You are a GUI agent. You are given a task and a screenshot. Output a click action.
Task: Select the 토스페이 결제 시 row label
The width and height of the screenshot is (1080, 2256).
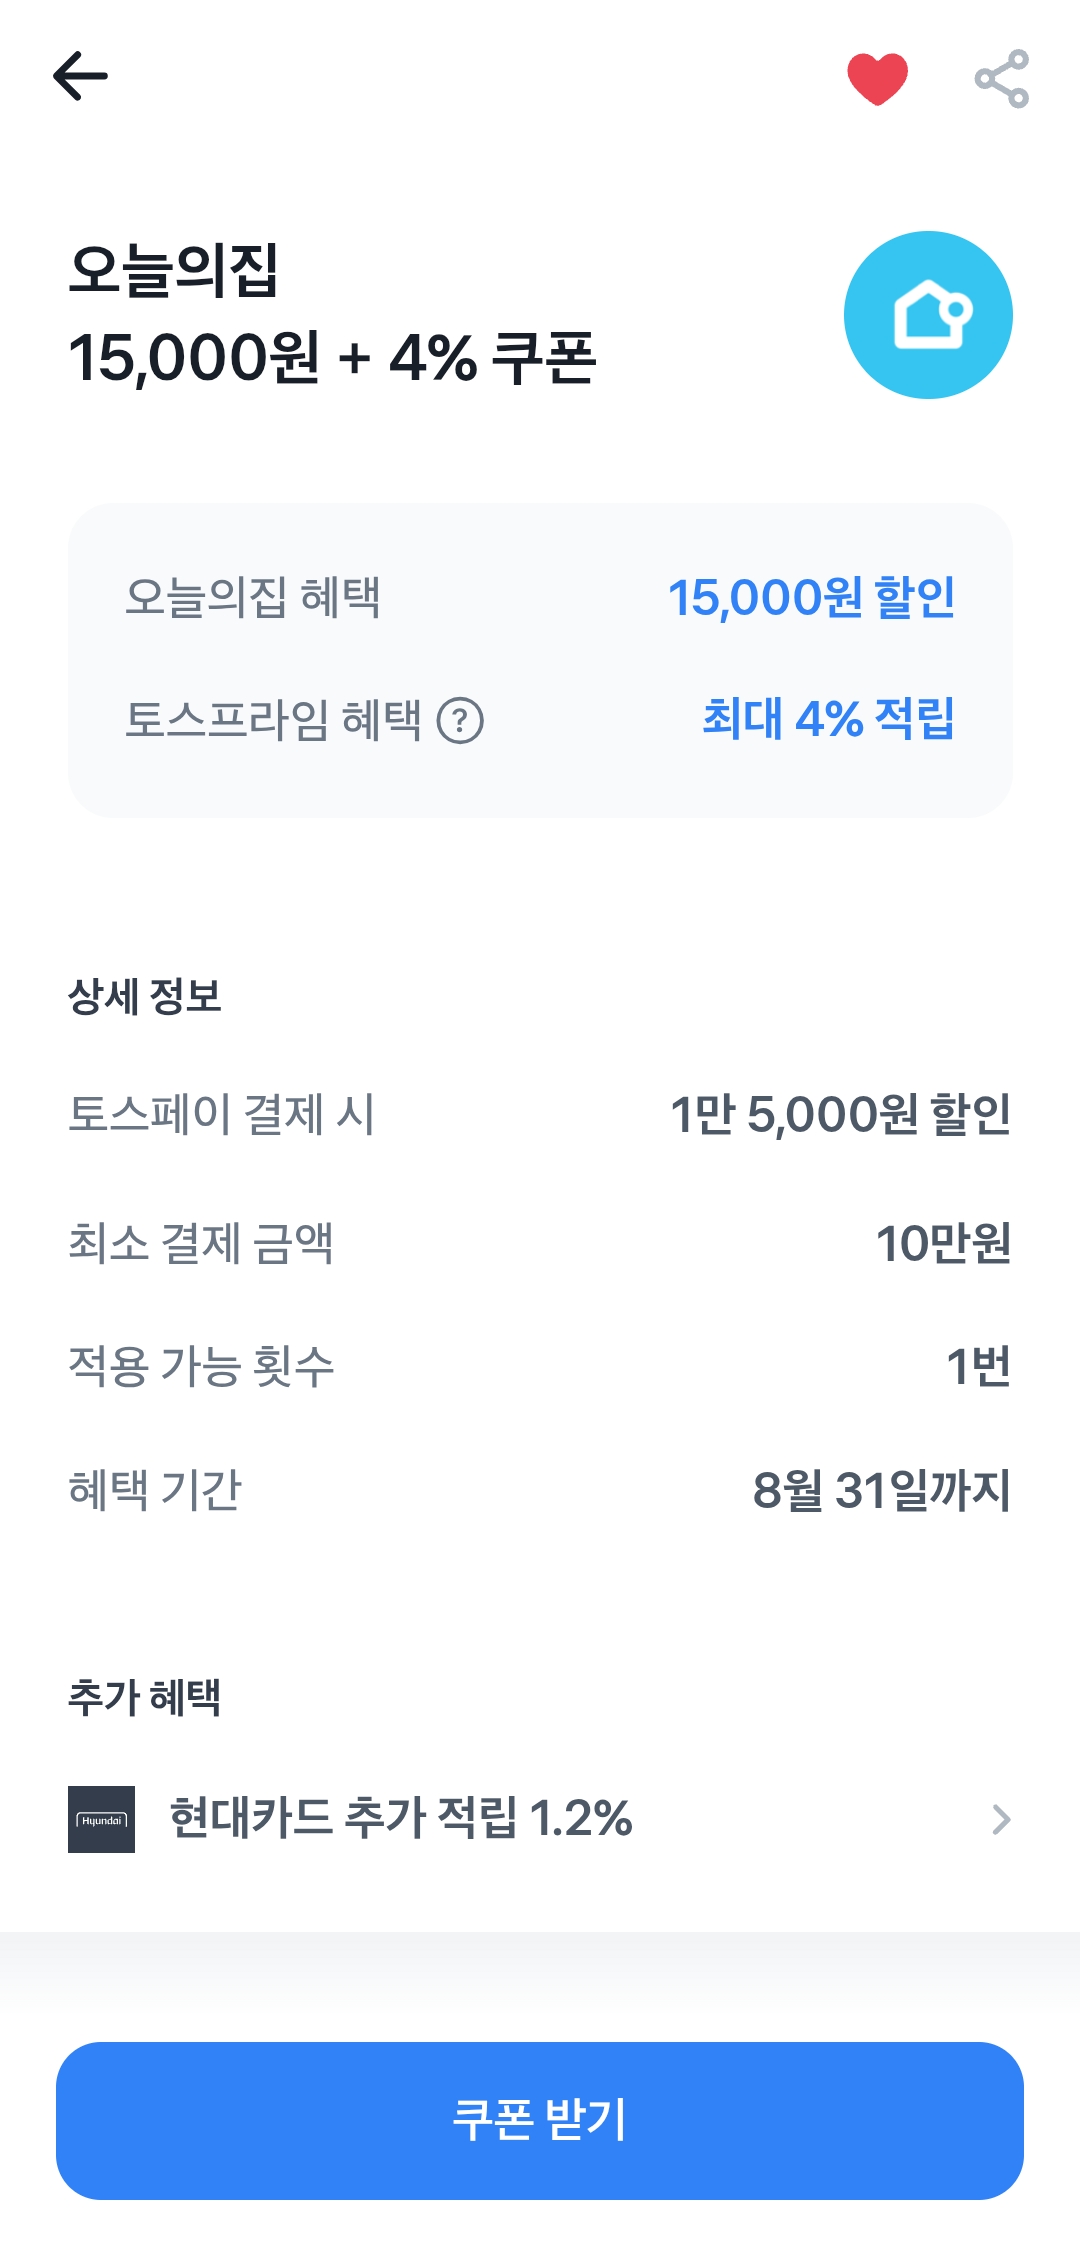pyautogui.click(x=221, y=1114)
